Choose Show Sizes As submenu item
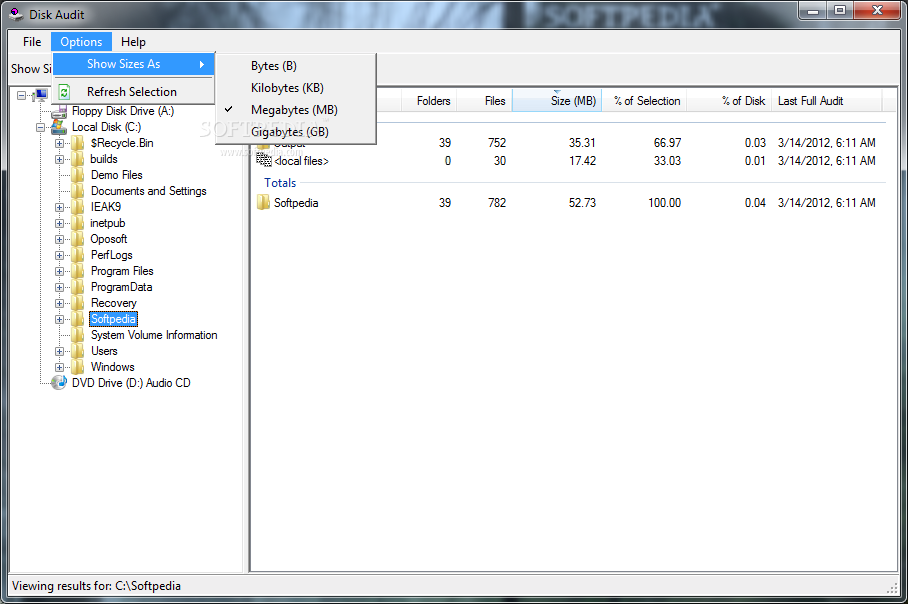Screen dimensions: 908x604 (134, 64)
